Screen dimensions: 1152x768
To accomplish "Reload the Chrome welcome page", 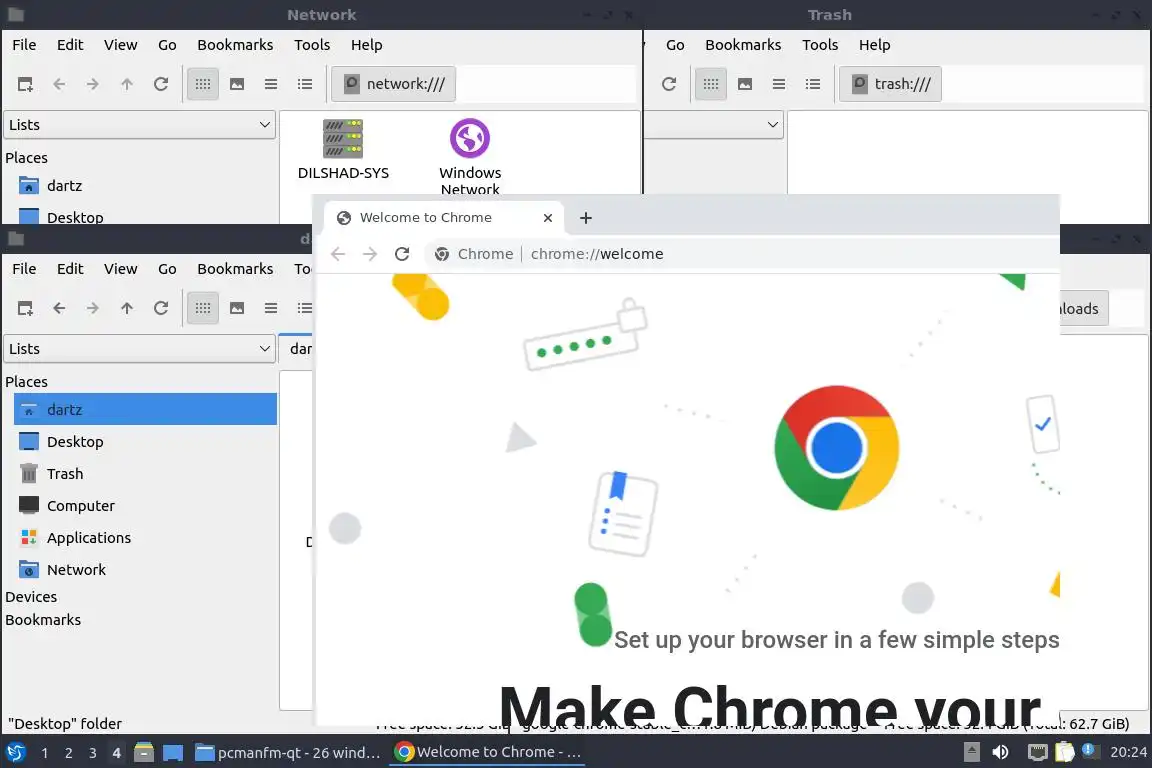I will point(402,254).
